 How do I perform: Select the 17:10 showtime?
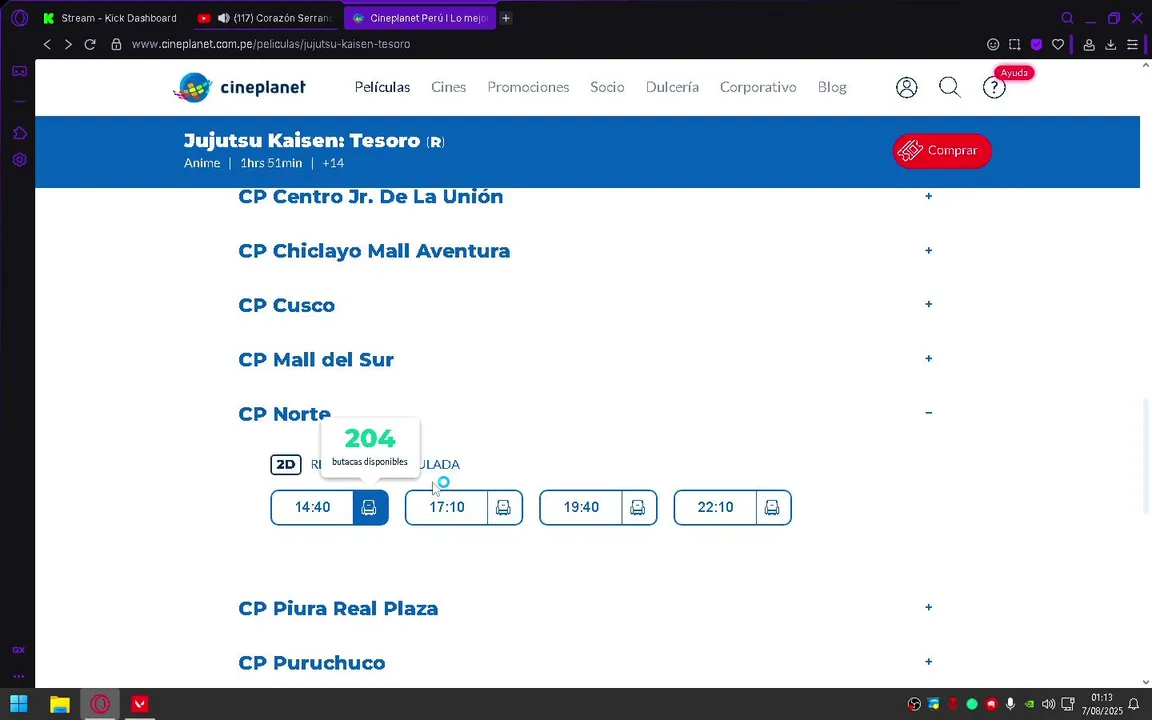coord(447,508)
